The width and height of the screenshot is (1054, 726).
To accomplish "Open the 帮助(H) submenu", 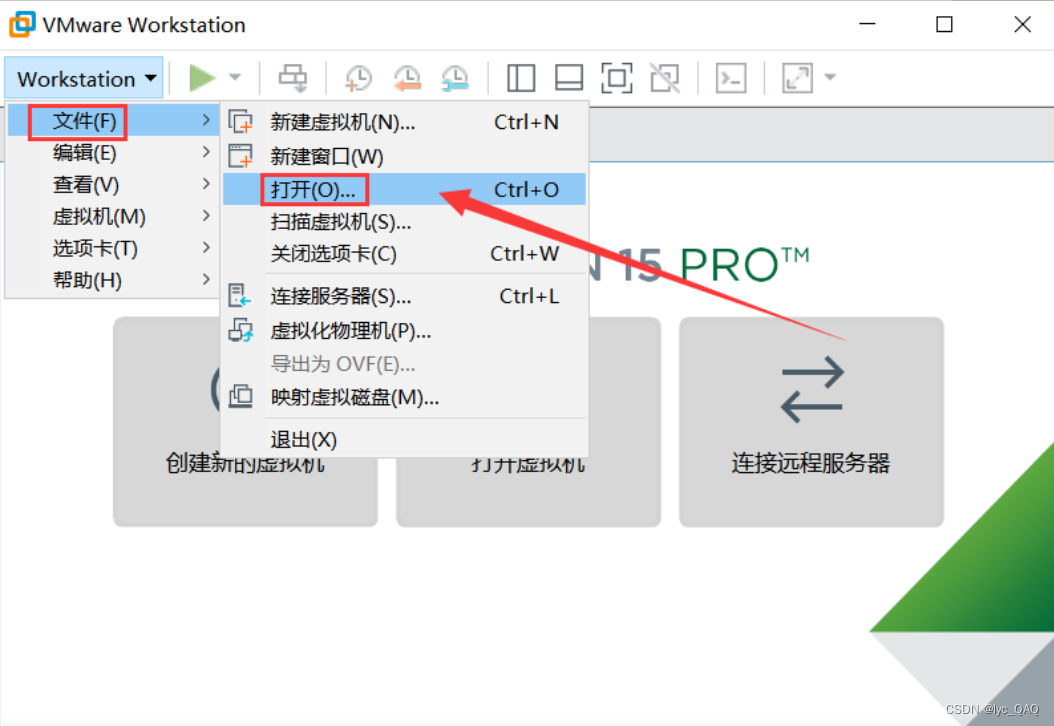I will click(x=113, y=280).
